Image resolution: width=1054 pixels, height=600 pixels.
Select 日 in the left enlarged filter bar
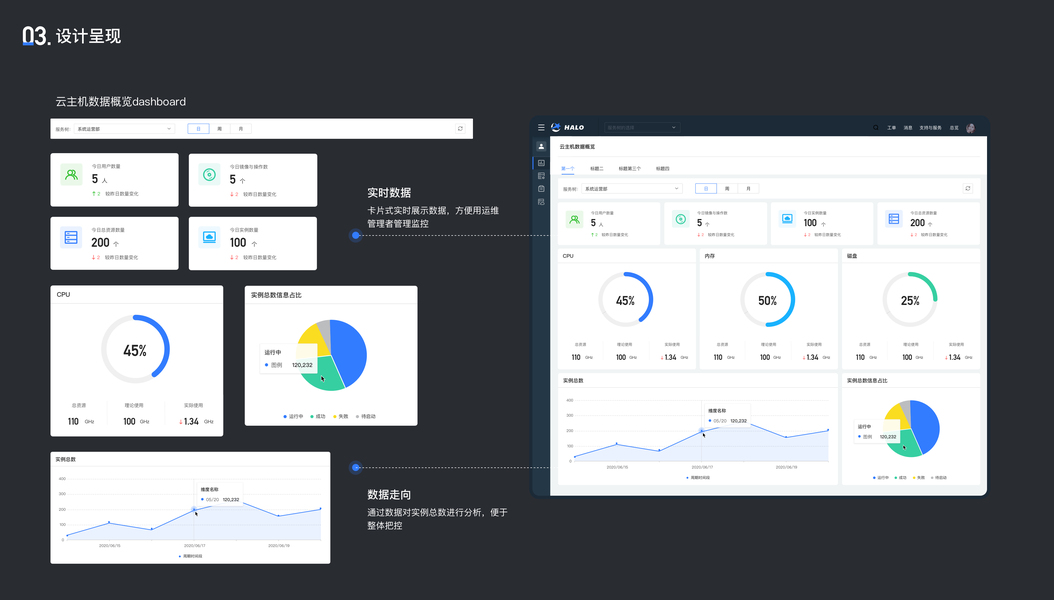click(198, 128)
